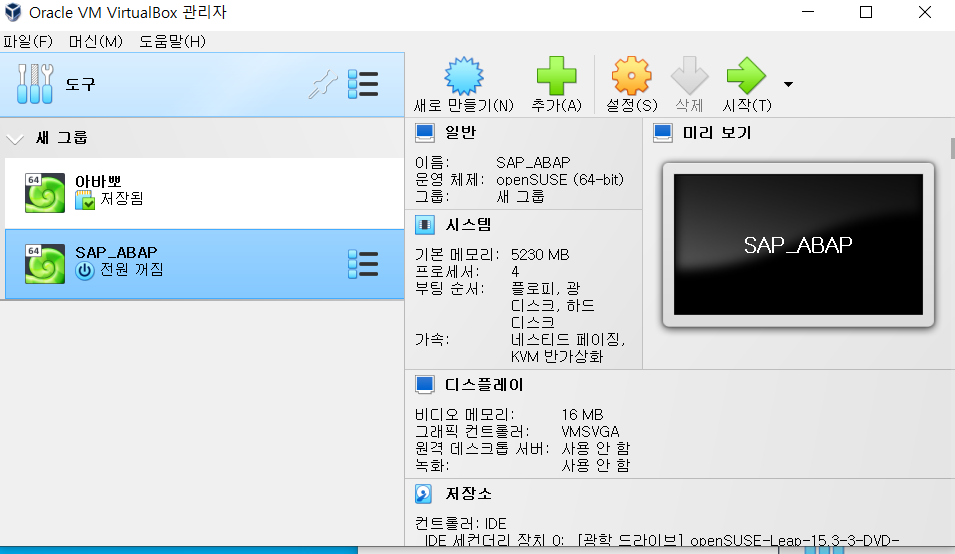Collapse the 새 그룹 group chevron
The height and width of the screenshot is (554, 955).
(x=15, y=139)
